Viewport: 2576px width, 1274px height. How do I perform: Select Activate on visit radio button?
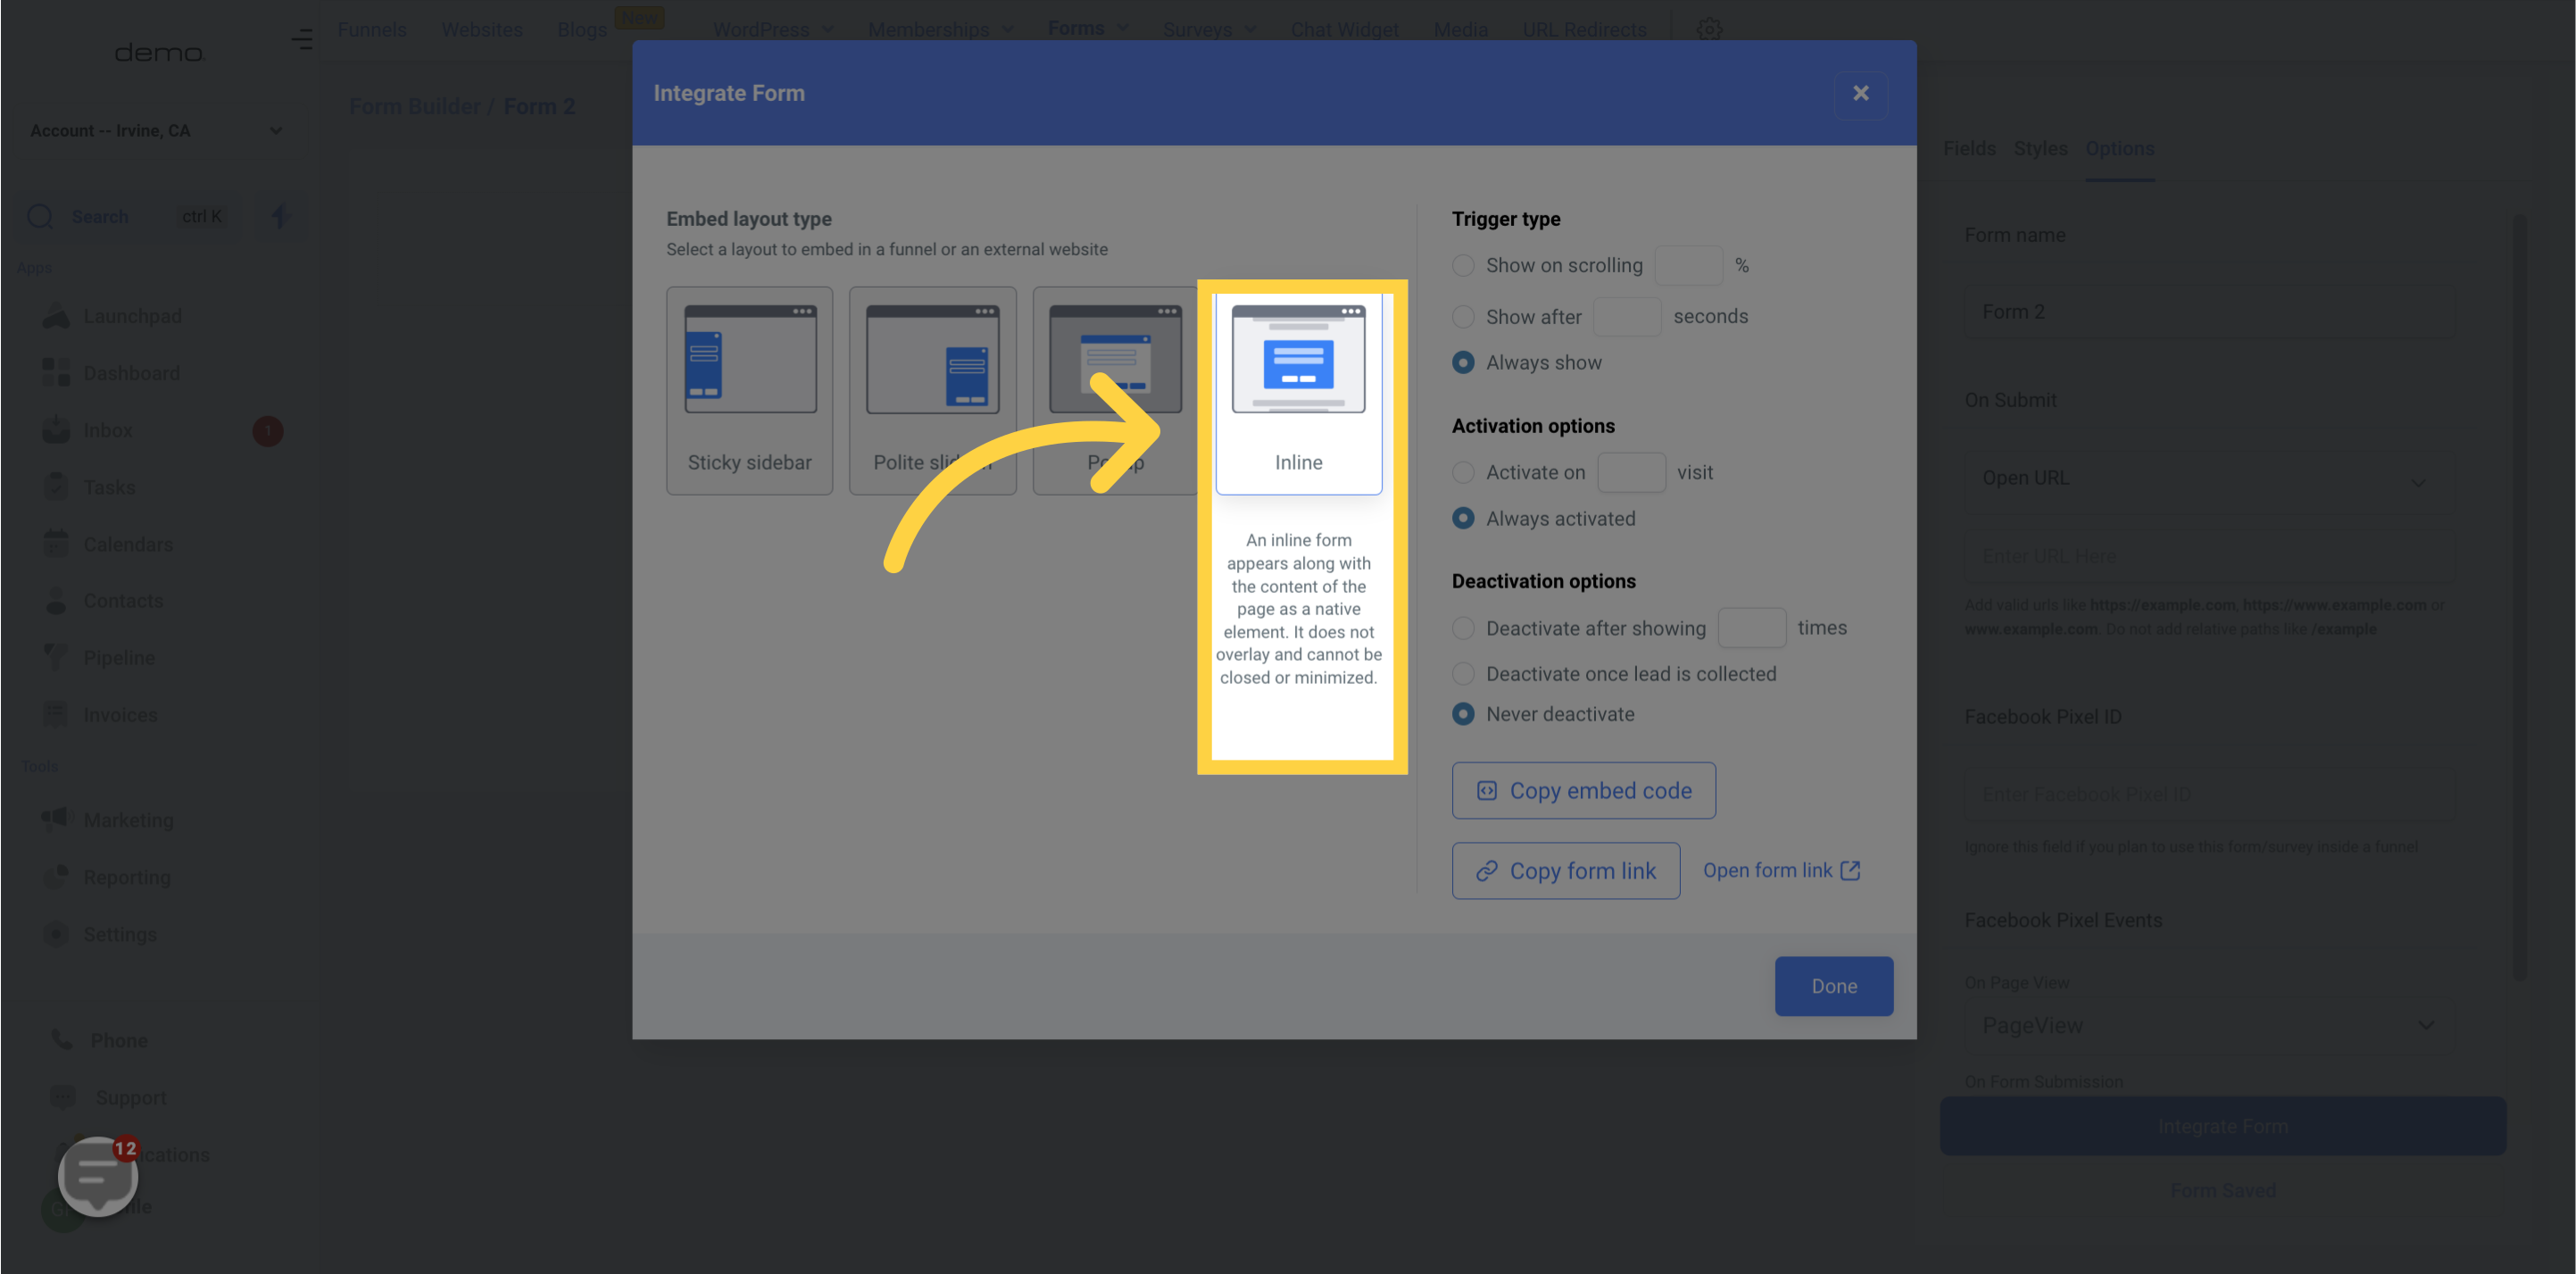coord(1463,473)
